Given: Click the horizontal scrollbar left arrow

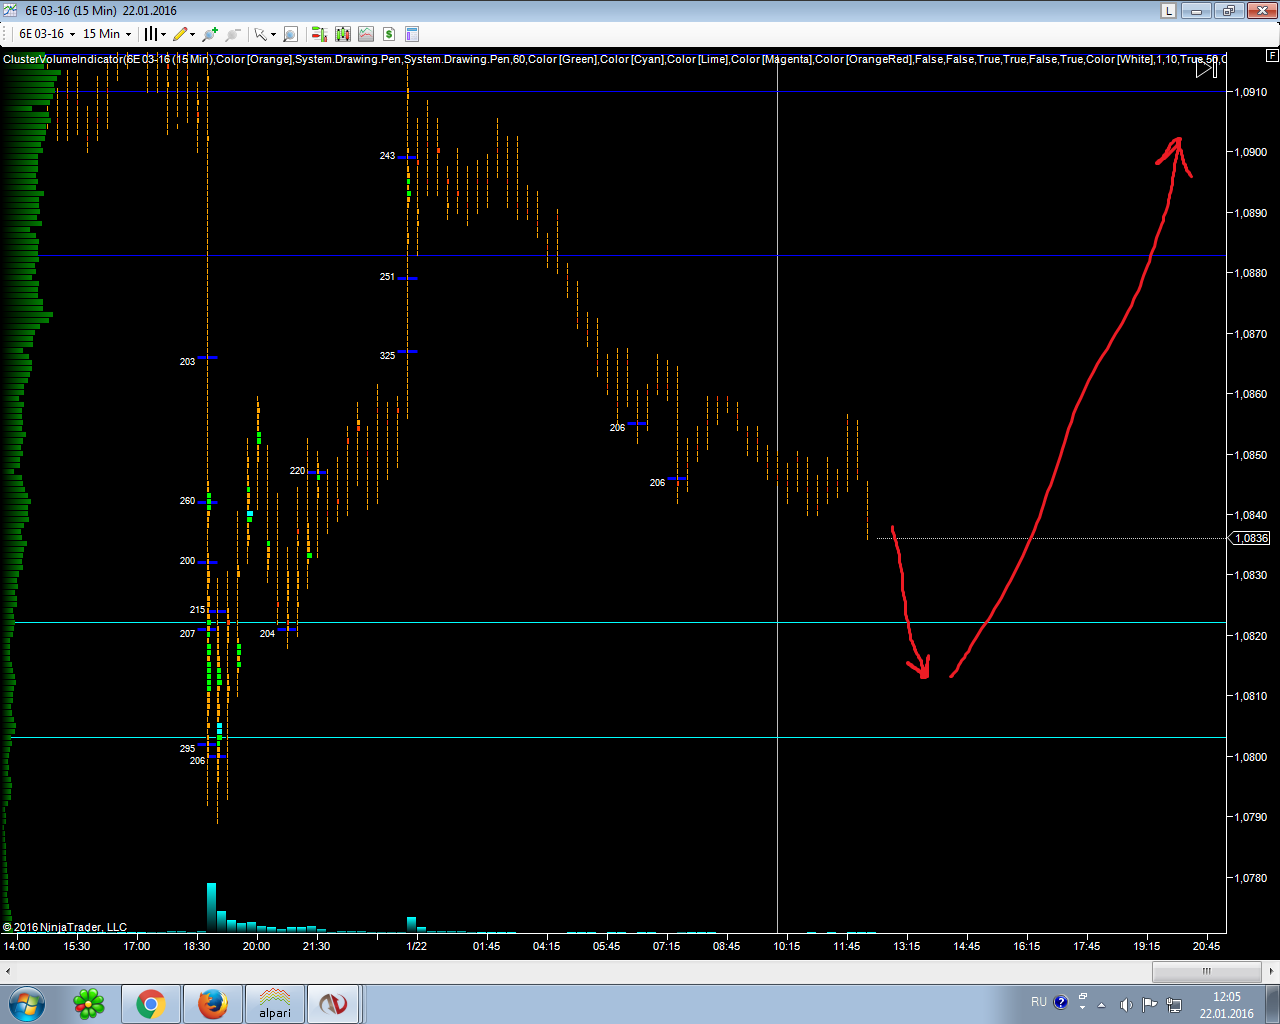Looking at the screenshot, I should (8, 971).
